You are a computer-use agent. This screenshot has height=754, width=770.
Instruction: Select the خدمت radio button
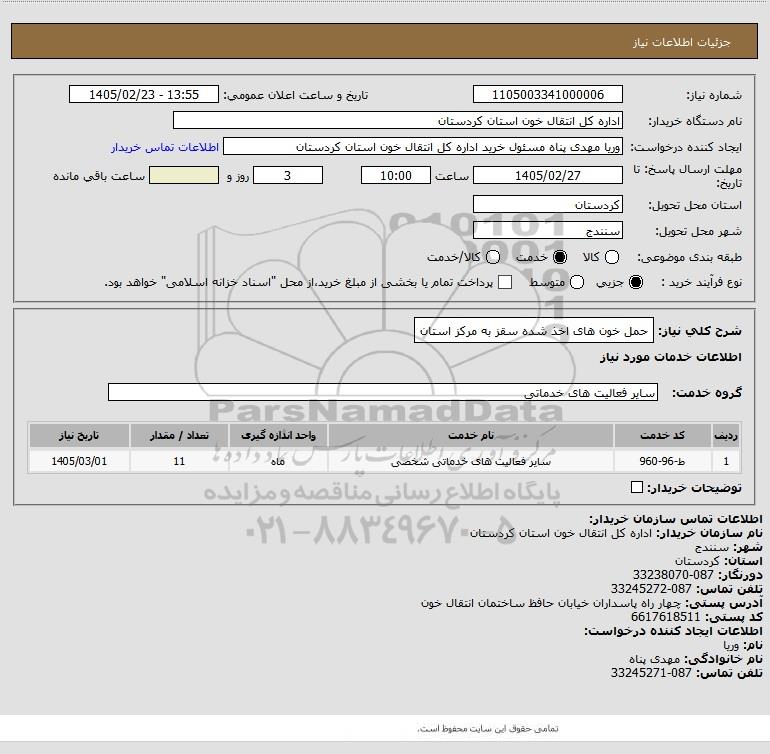coord(559,257)
